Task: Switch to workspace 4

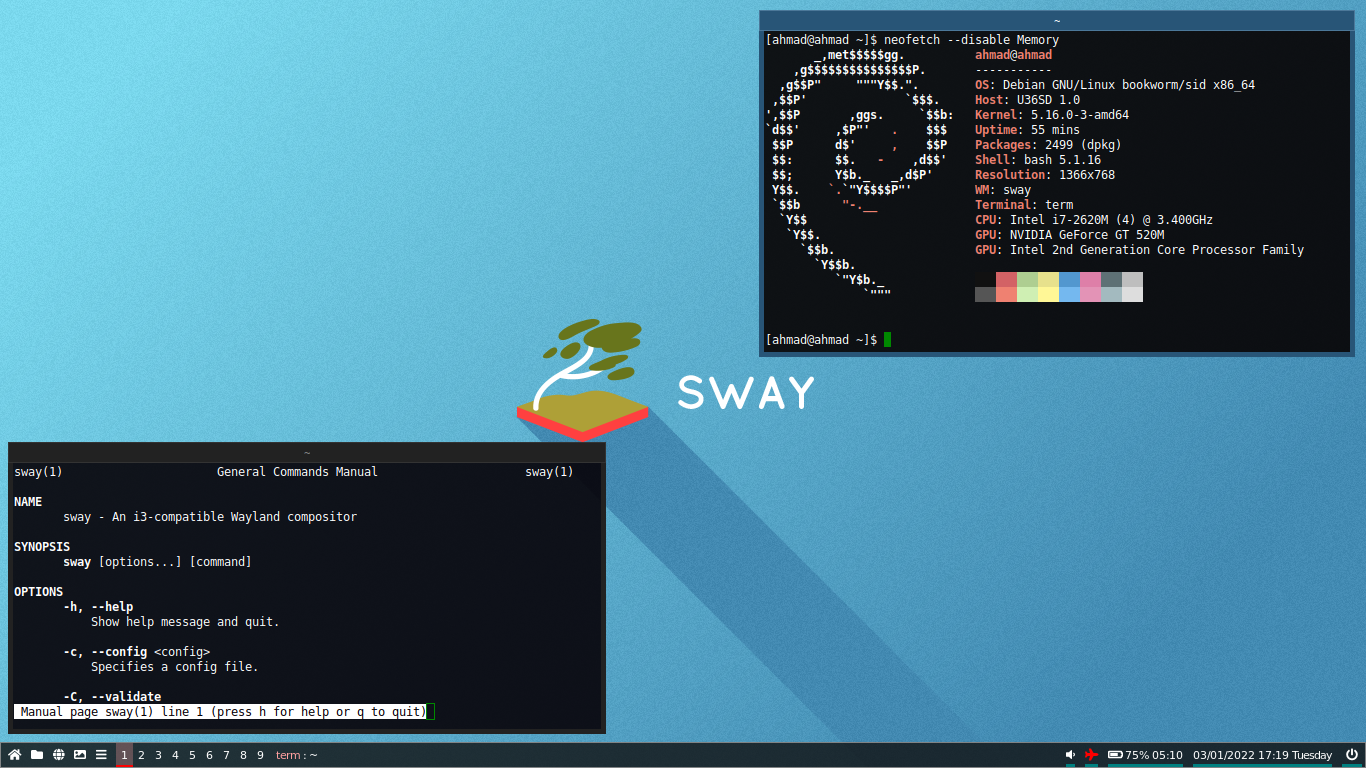Action: 175,755
